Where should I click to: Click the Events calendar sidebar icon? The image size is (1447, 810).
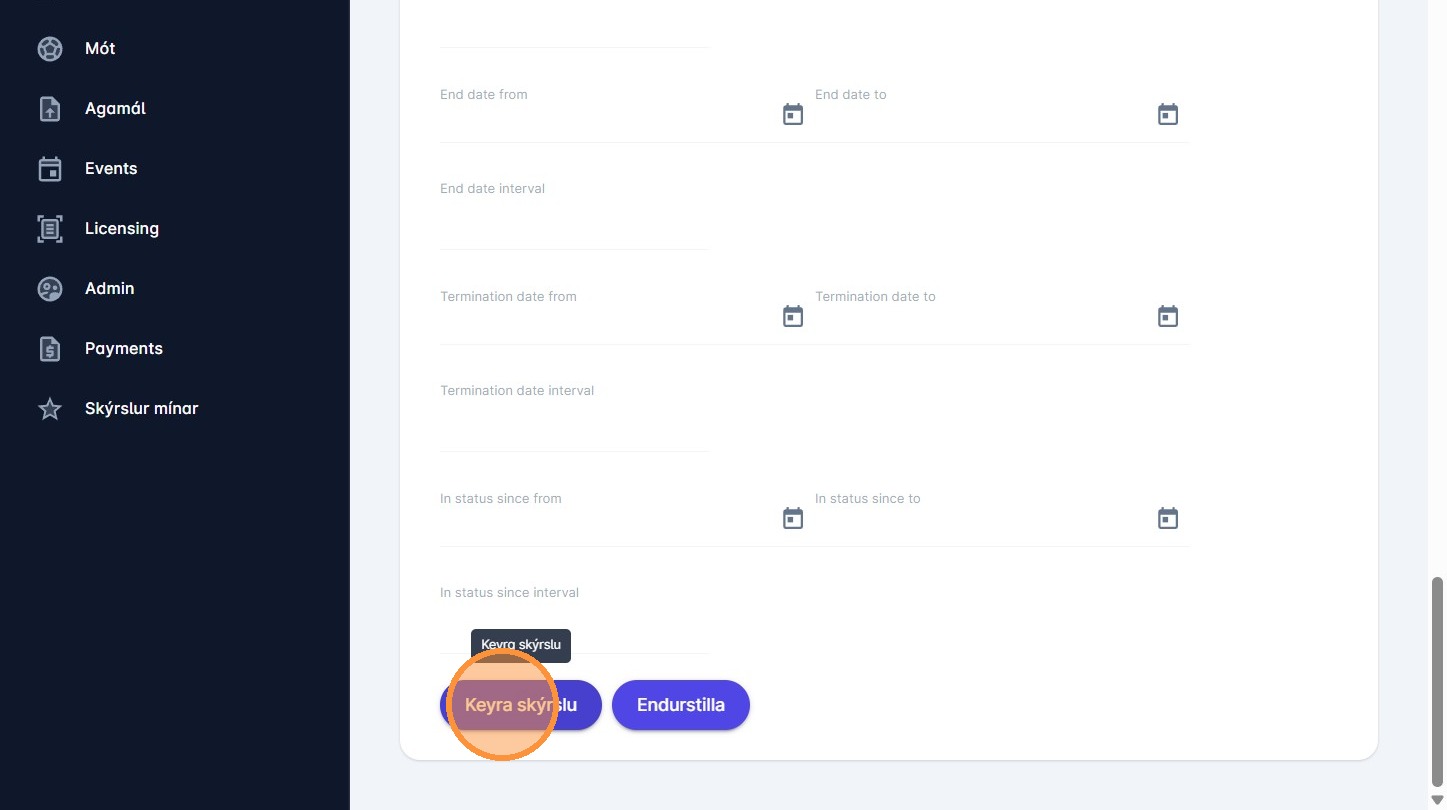pos(50,169)
